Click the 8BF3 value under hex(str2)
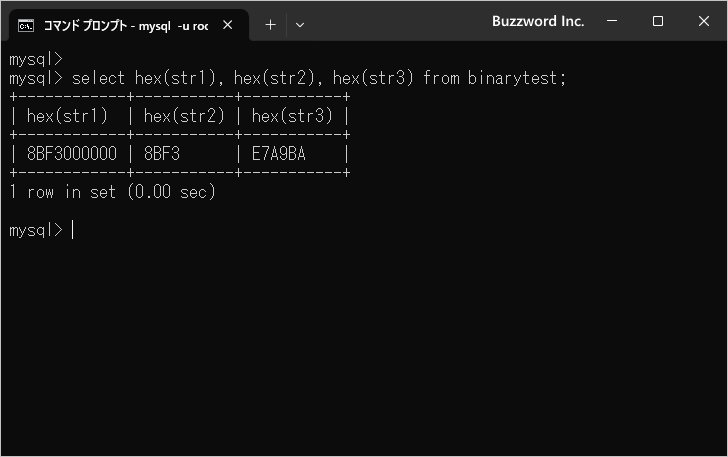728x457 pixels. point(162,154)
